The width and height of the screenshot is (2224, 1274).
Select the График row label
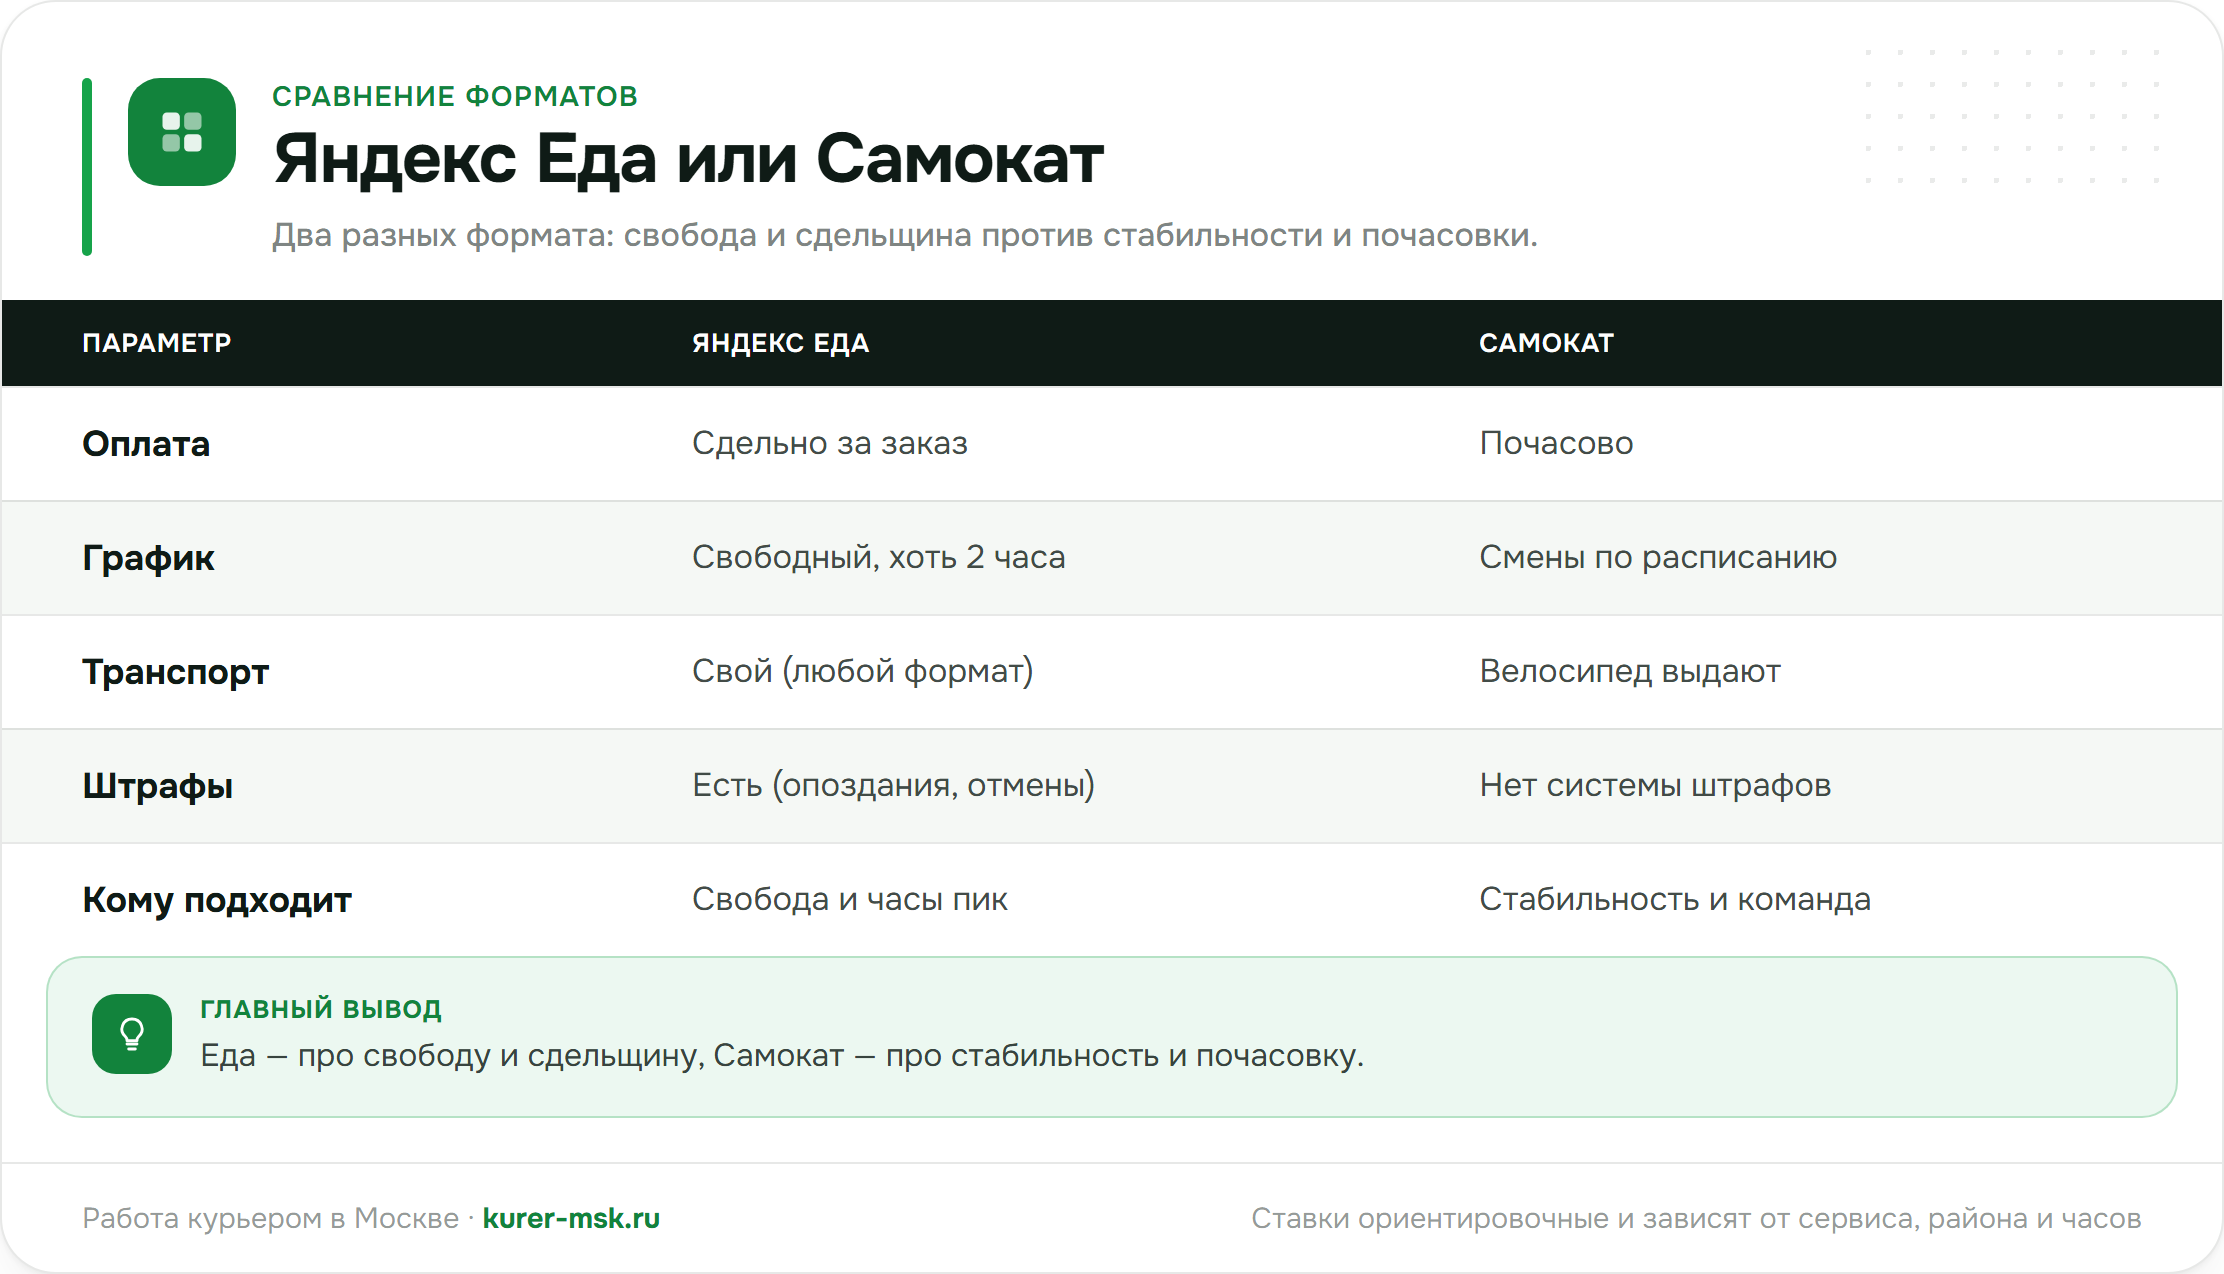[148, 557]
